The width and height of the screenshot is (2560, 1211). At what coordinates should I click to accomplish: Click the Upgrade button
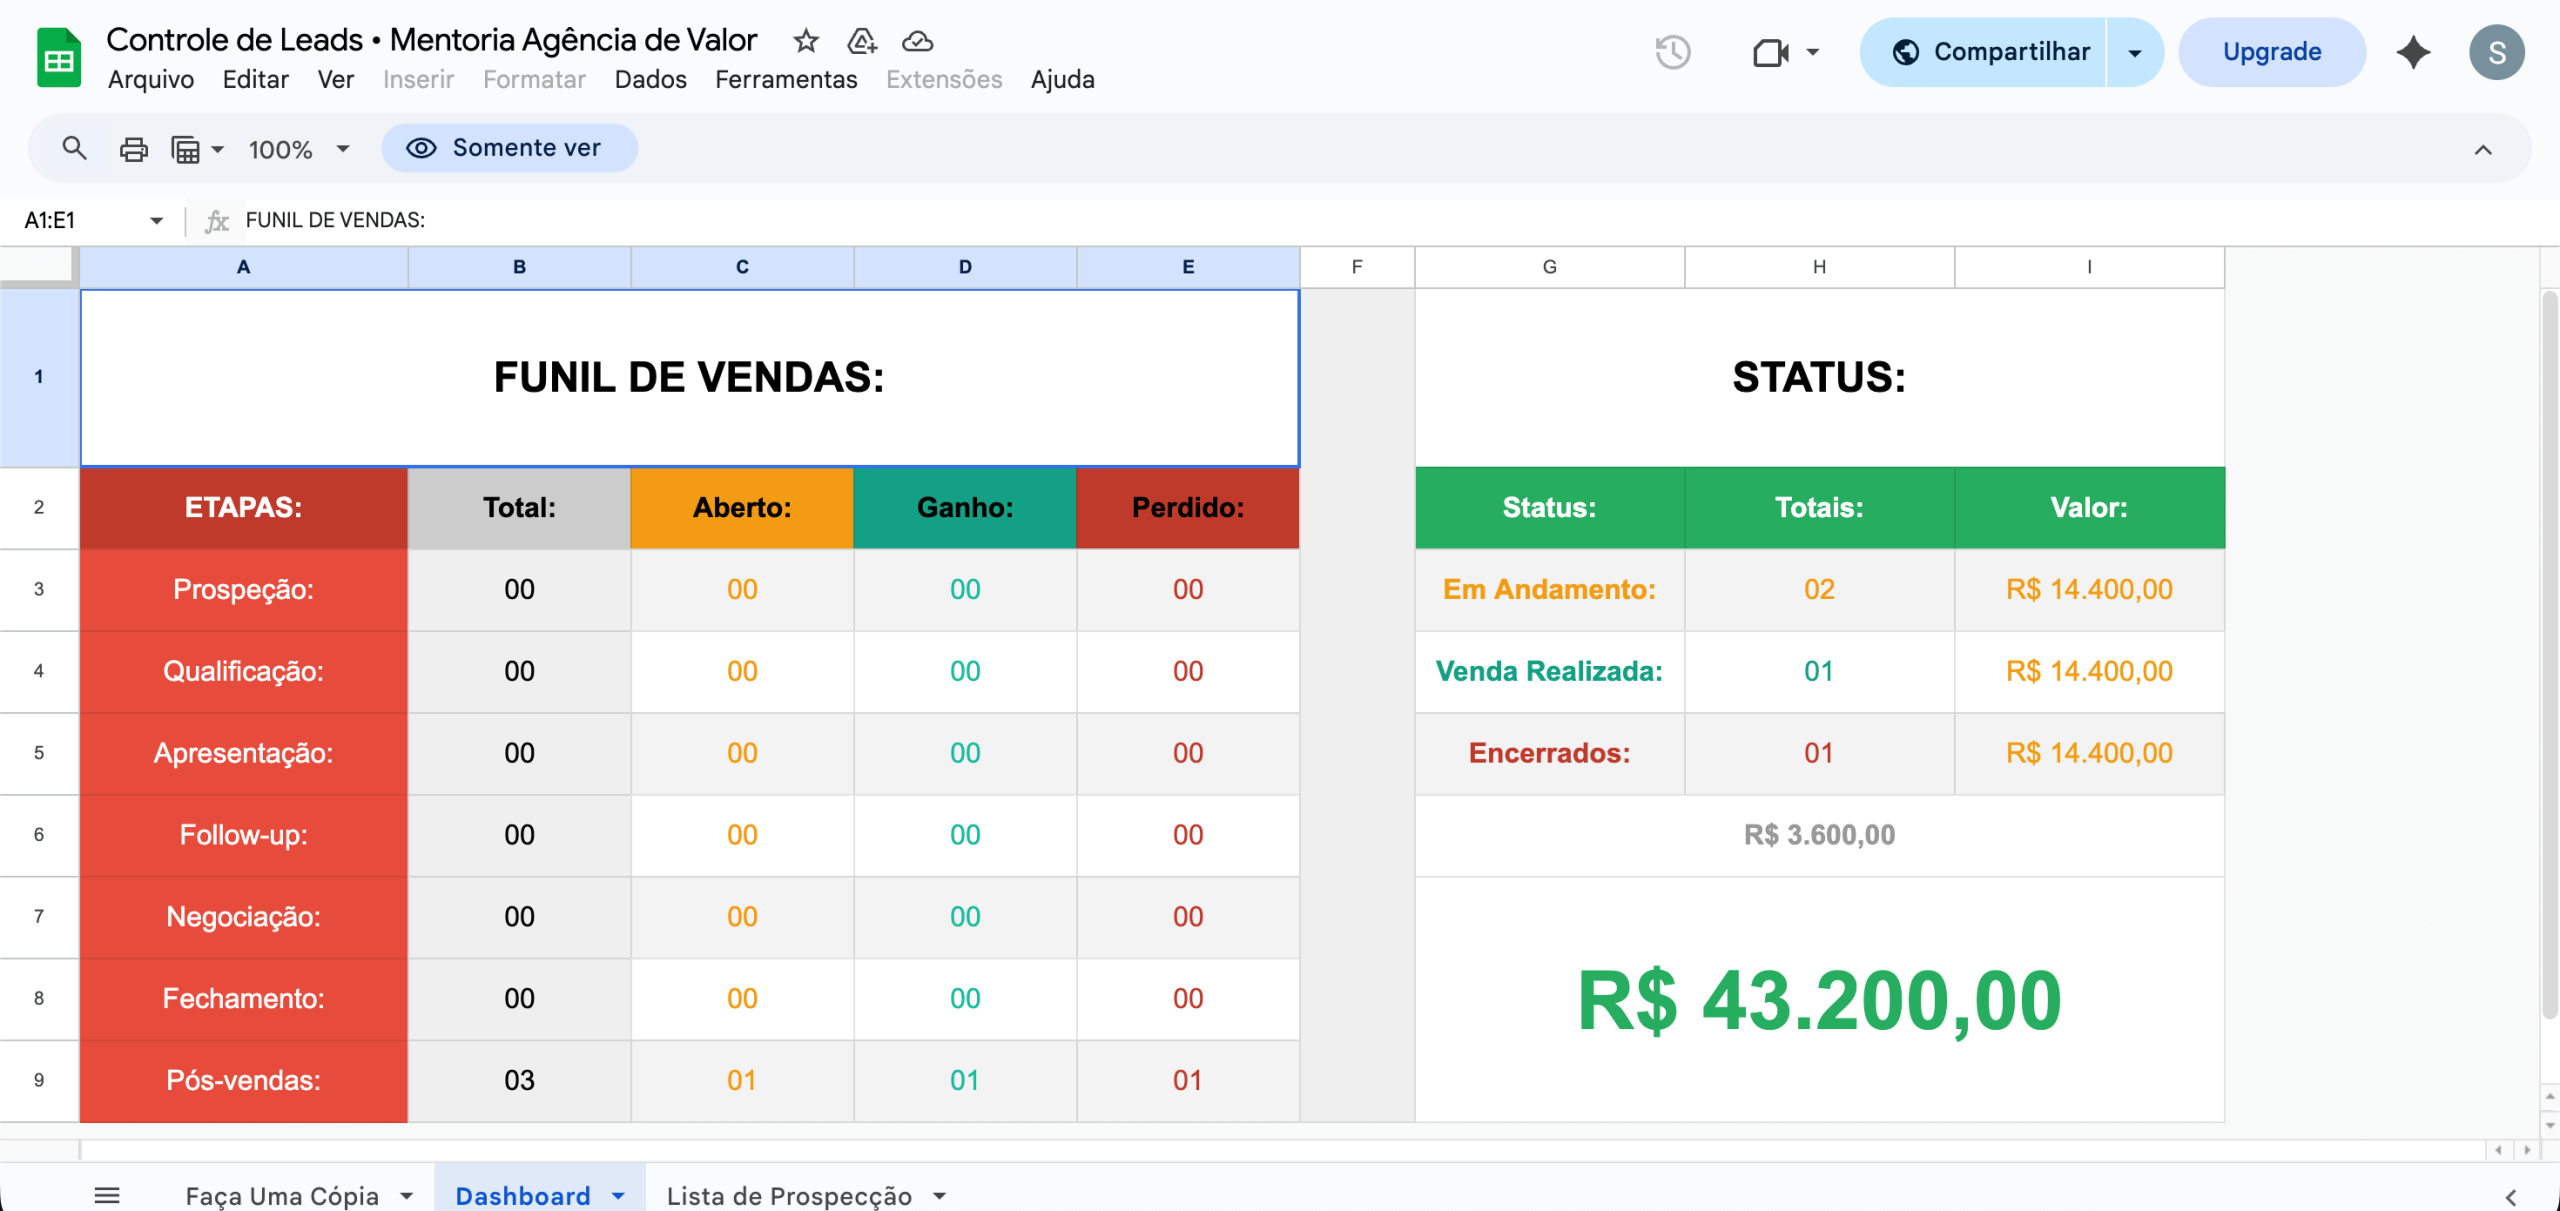(2271, 52)
